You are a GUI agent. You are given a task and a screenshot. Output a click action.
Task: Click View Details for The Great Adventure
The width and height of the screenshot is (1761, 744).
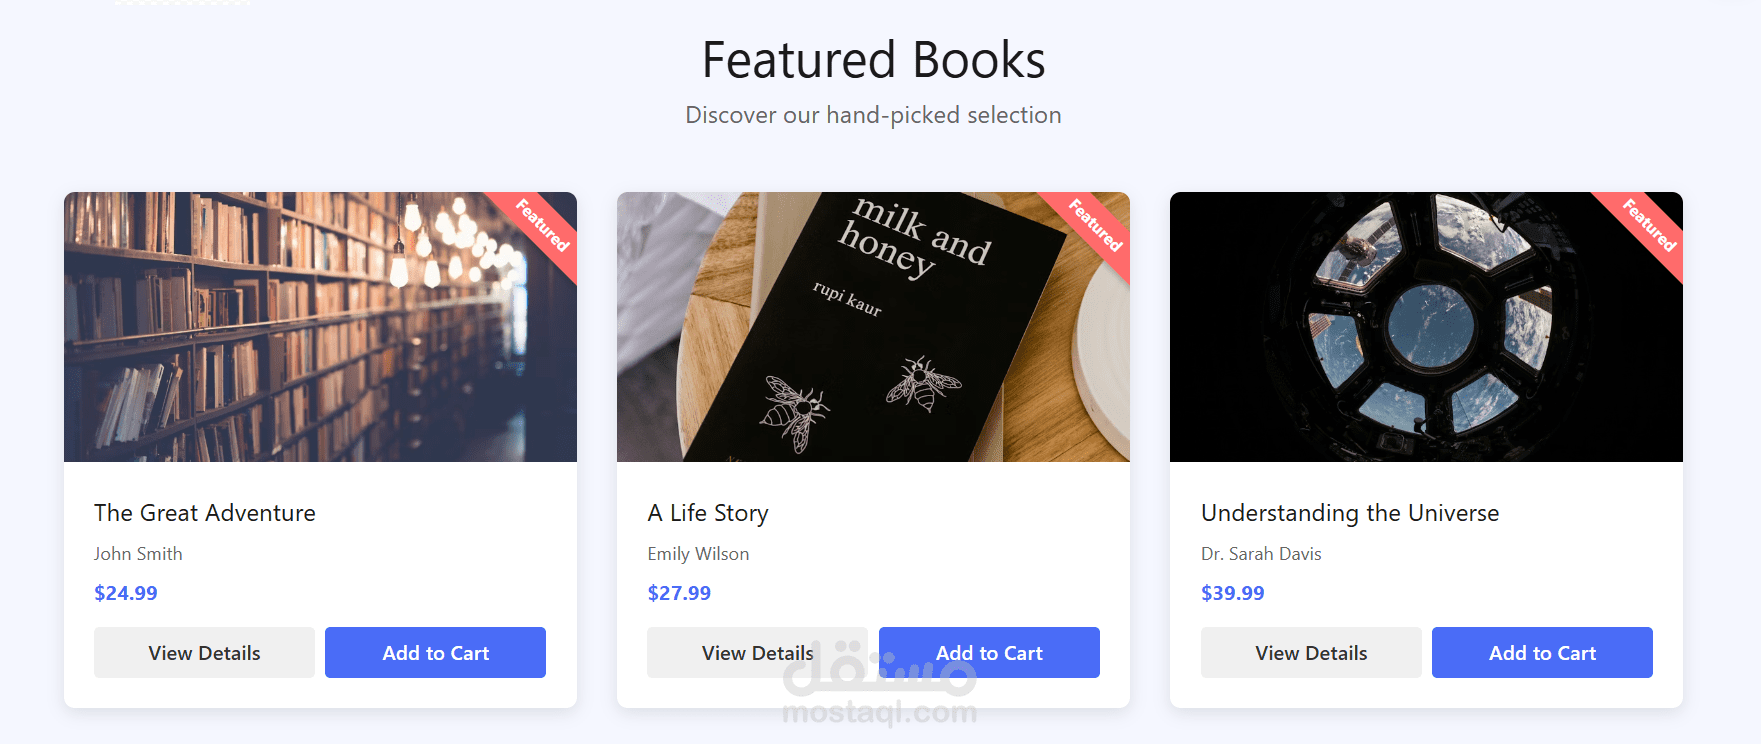(x=204, y=653)
